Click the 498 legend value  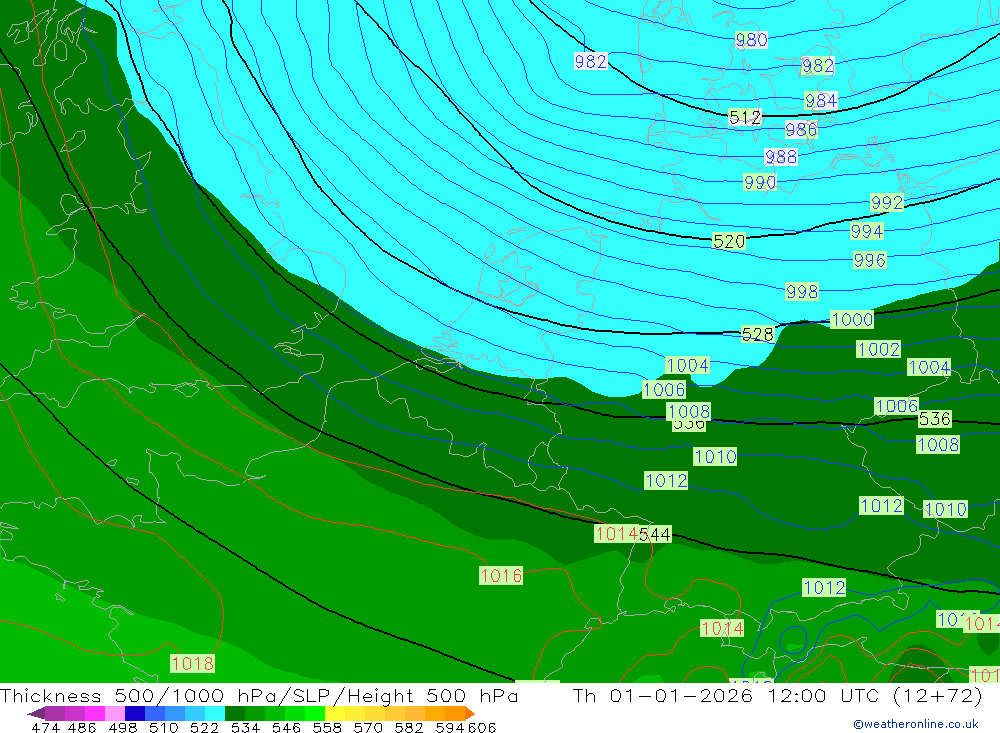pos(122,727)
